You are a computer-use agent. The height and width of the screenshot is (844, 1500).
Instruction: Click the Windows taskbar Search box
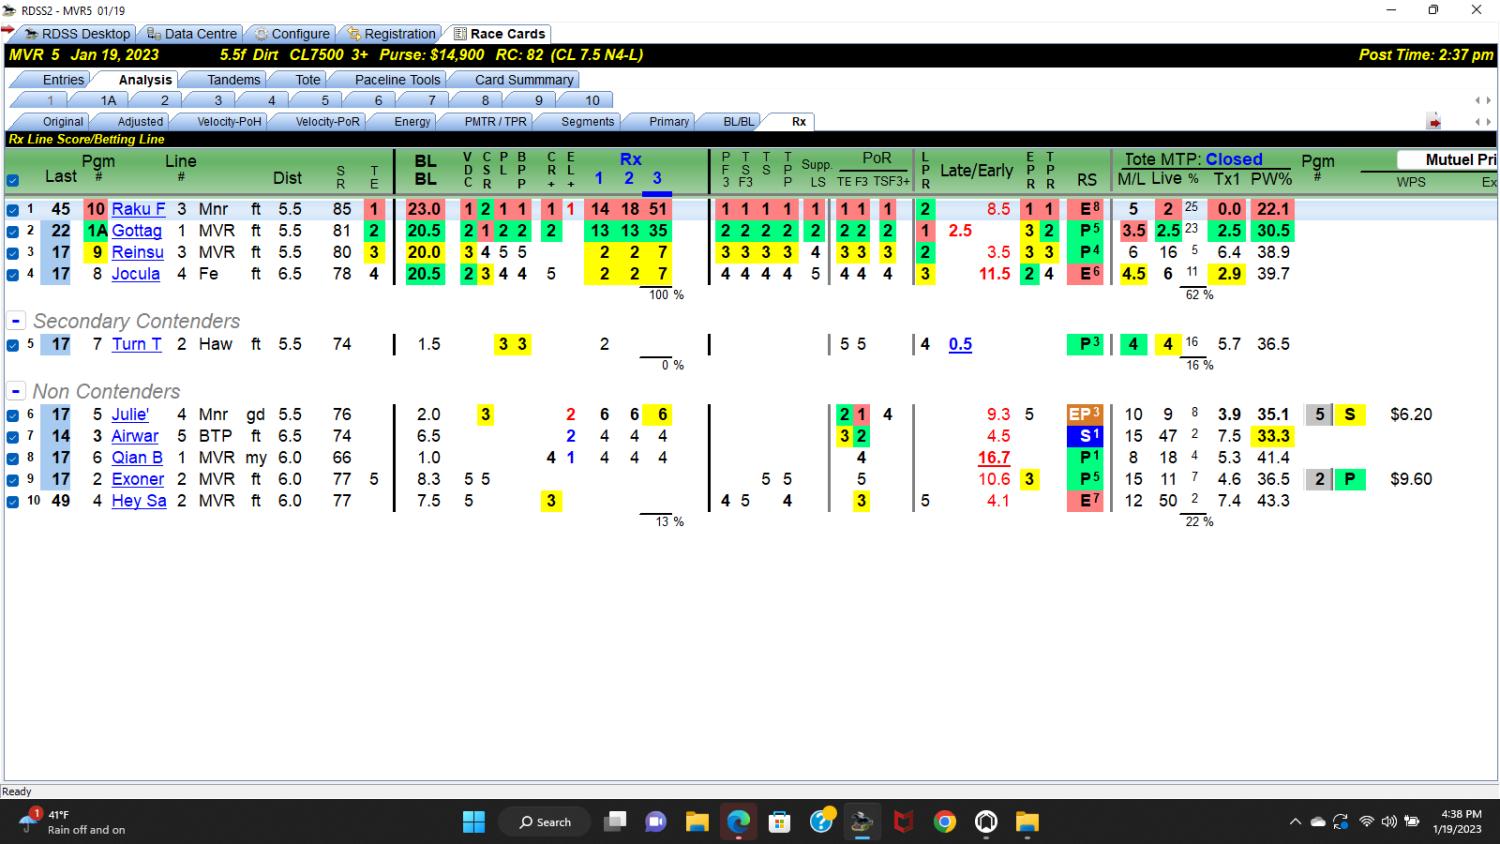pyautogui.click(x=545, y=822)
